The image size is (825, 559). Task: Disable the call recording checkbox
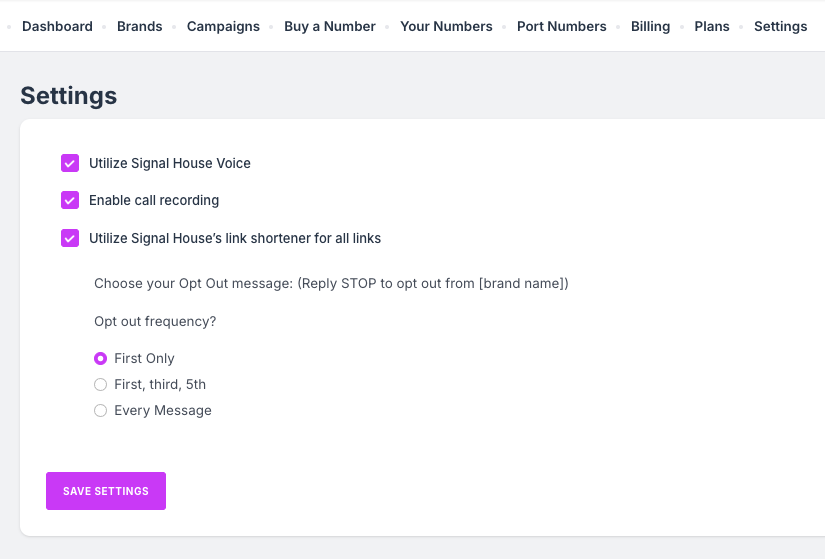70,200
